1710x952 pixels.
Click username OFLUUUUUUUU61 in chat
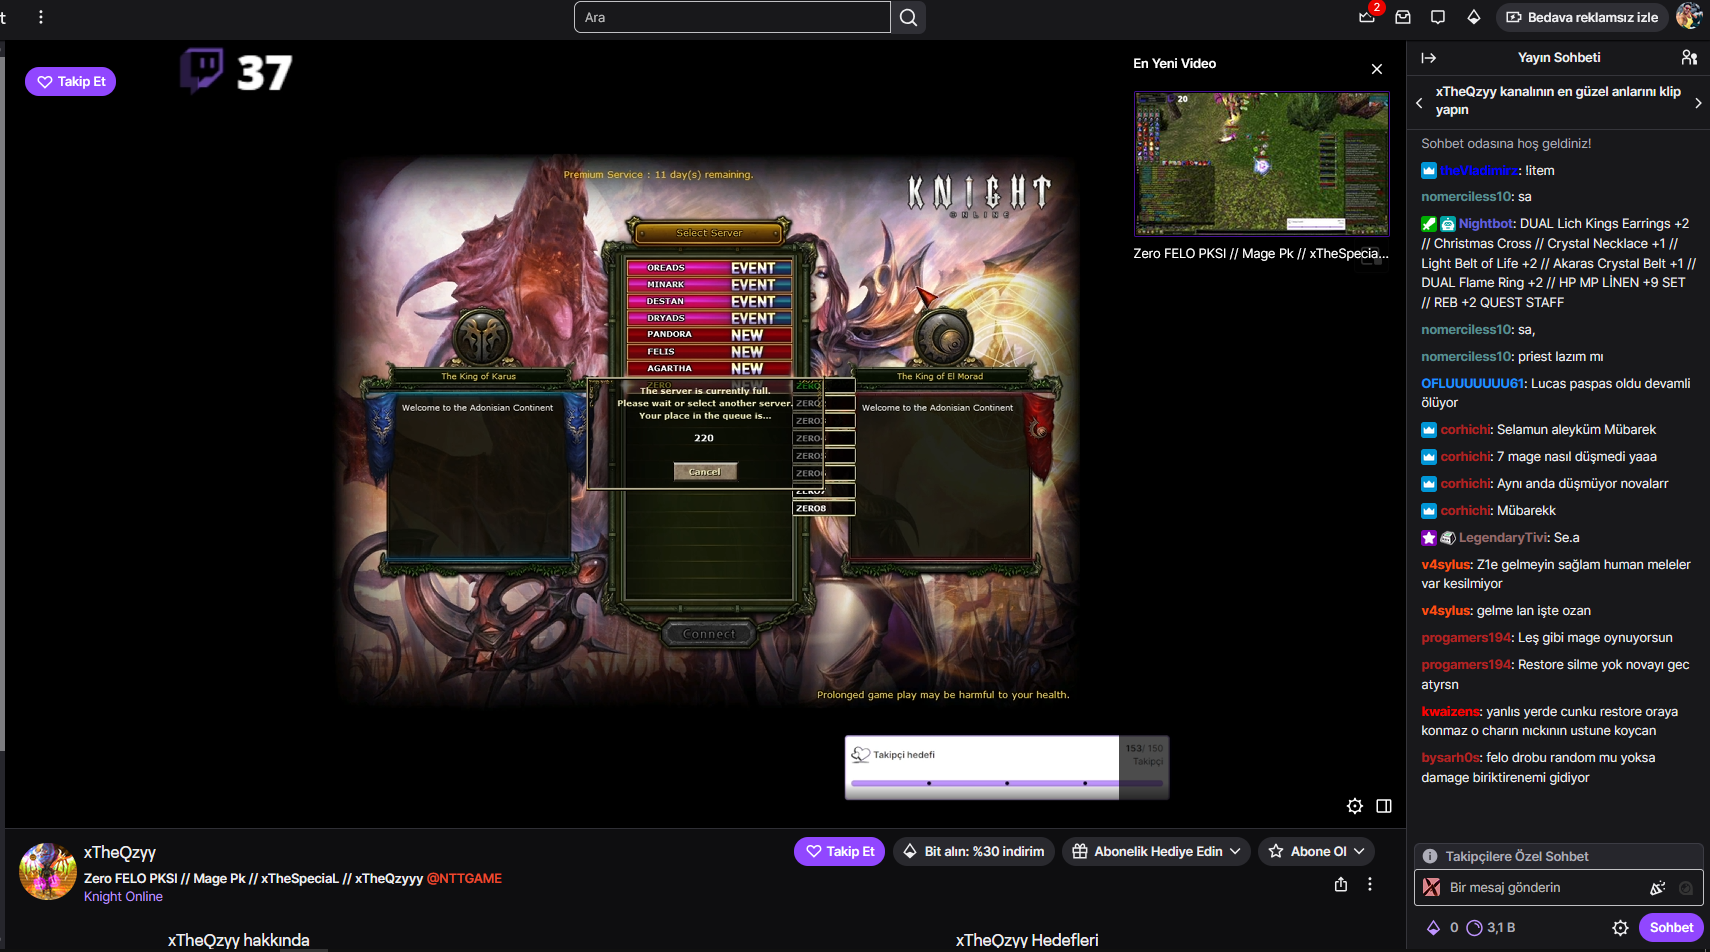click(1472, 384)
